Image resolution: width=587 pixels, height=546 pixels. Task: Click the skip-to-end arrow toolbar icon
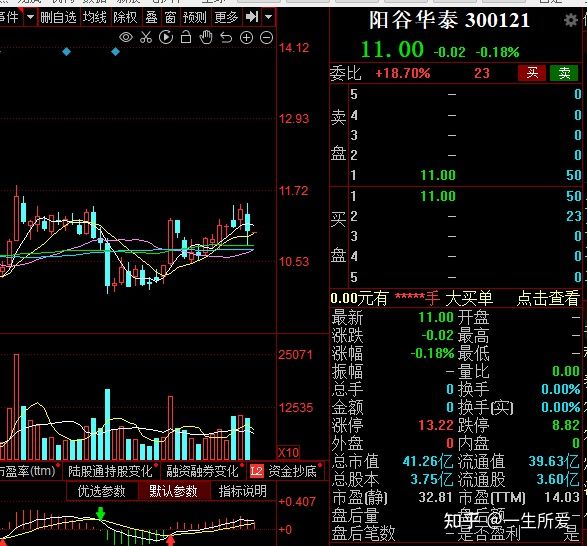(252, 17)
